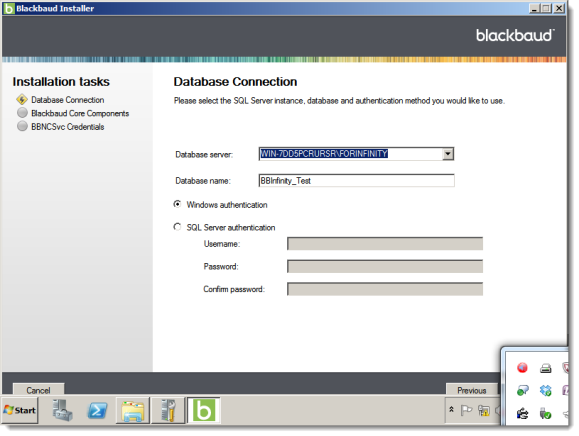Viewport: 579px width, 436px height.
Task: Minimize the Blackbaud Installer window
Action: (534, 8)
